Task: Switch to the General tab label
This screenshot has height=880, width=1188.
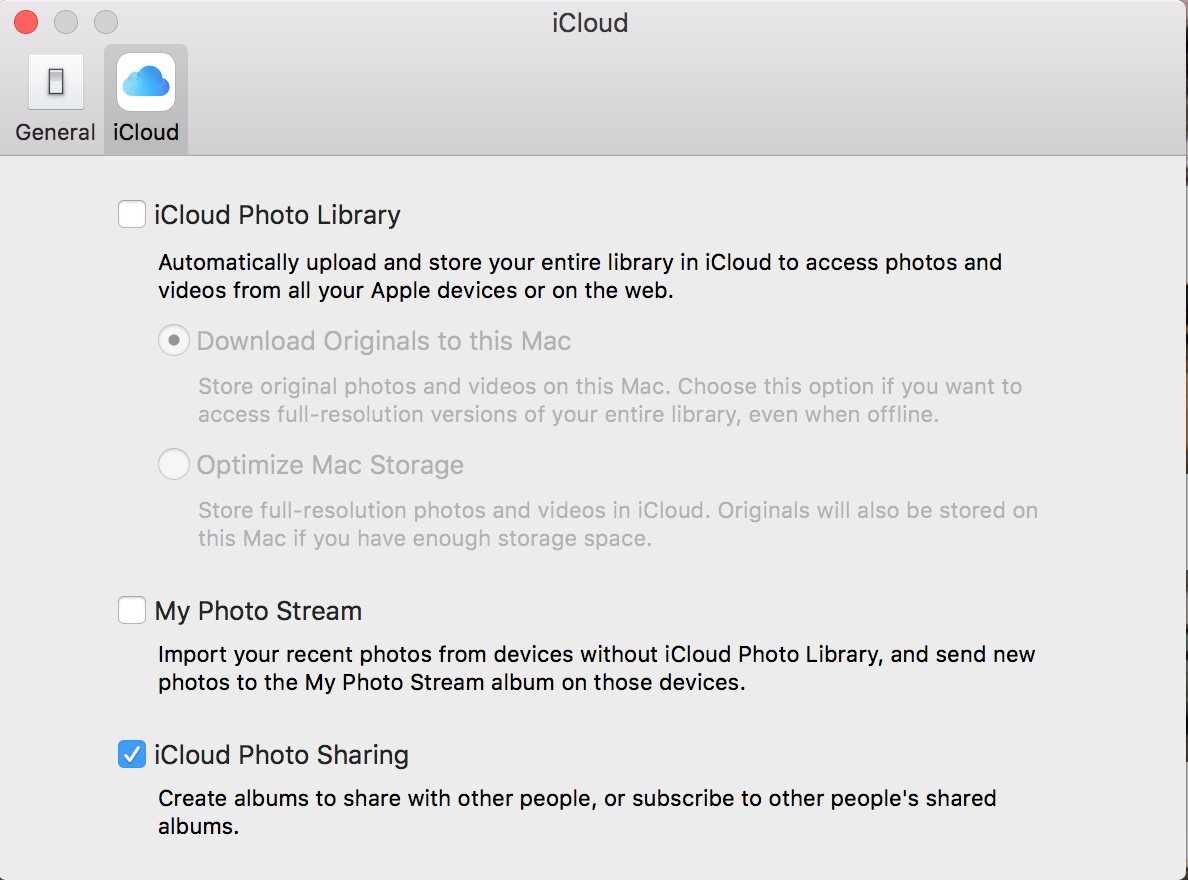Action: 55,132
